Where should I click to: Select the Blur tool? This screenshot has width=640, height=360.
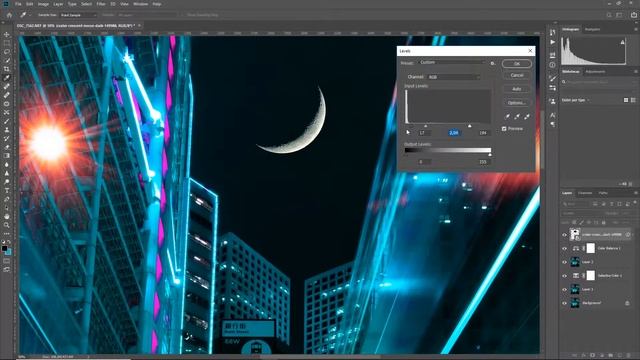[x=7, y=164]
